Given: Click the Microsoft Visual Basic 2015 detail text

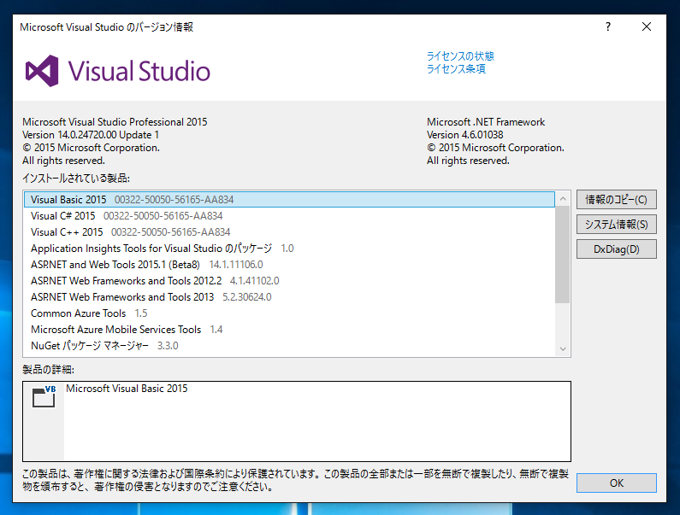Looking at the screenshot, I should [127, 388].
